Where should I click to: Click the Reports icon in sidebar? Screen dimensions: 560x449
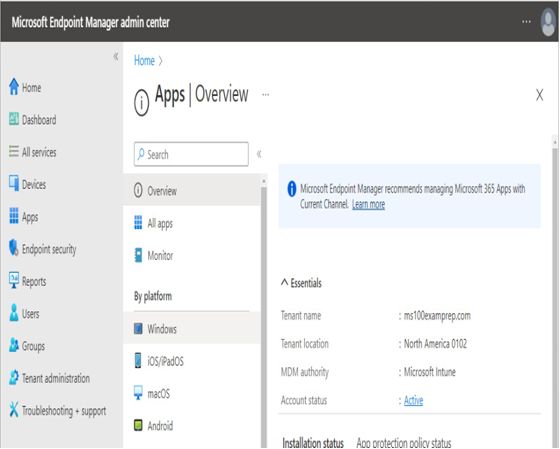14,280
